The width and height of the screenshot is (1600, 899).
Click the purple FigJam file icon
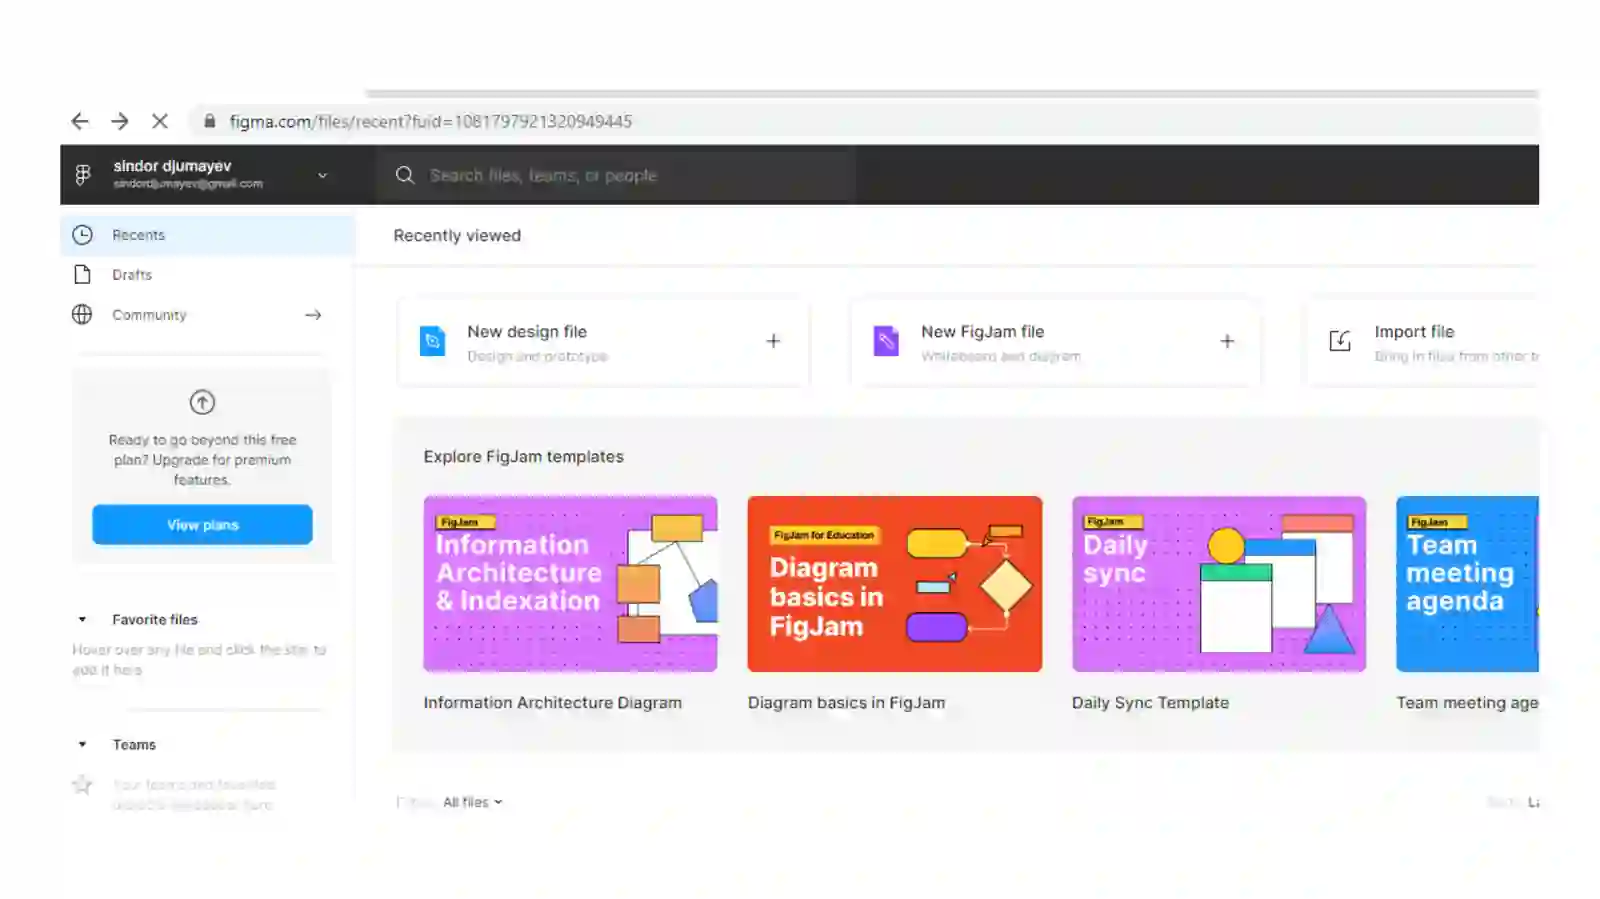coord(886,341)
